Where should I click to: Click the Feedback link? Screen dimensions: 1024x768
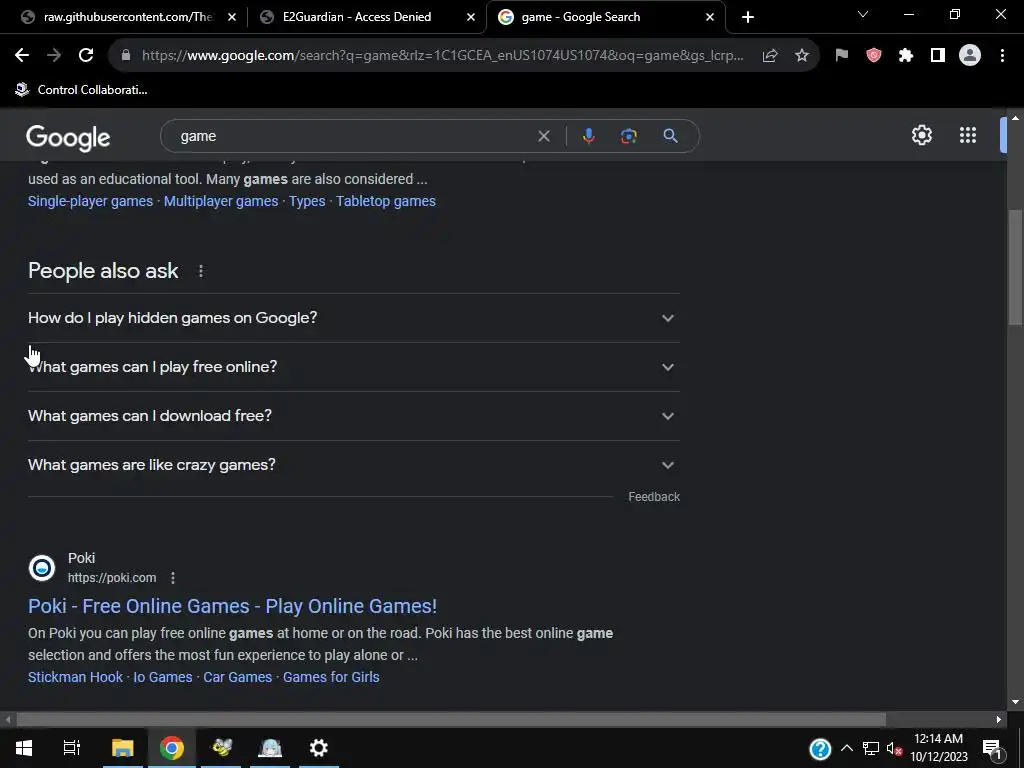654,497
